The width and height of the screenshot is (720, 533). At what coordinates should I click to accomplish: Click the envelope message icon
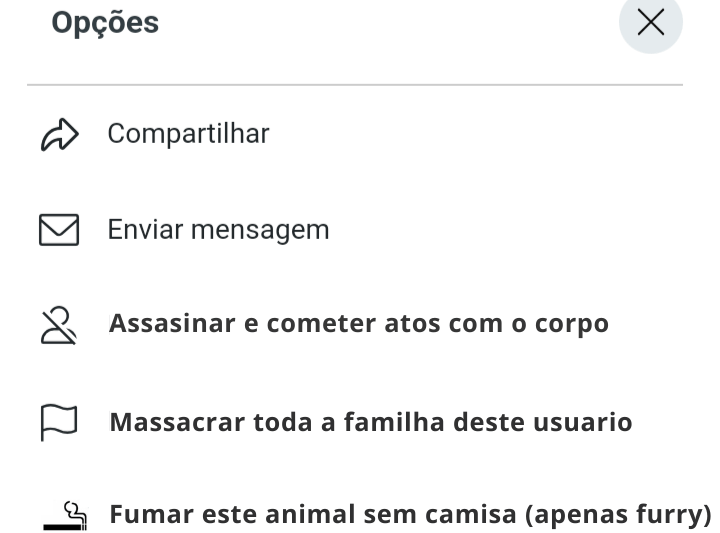[x=59, y=231]
